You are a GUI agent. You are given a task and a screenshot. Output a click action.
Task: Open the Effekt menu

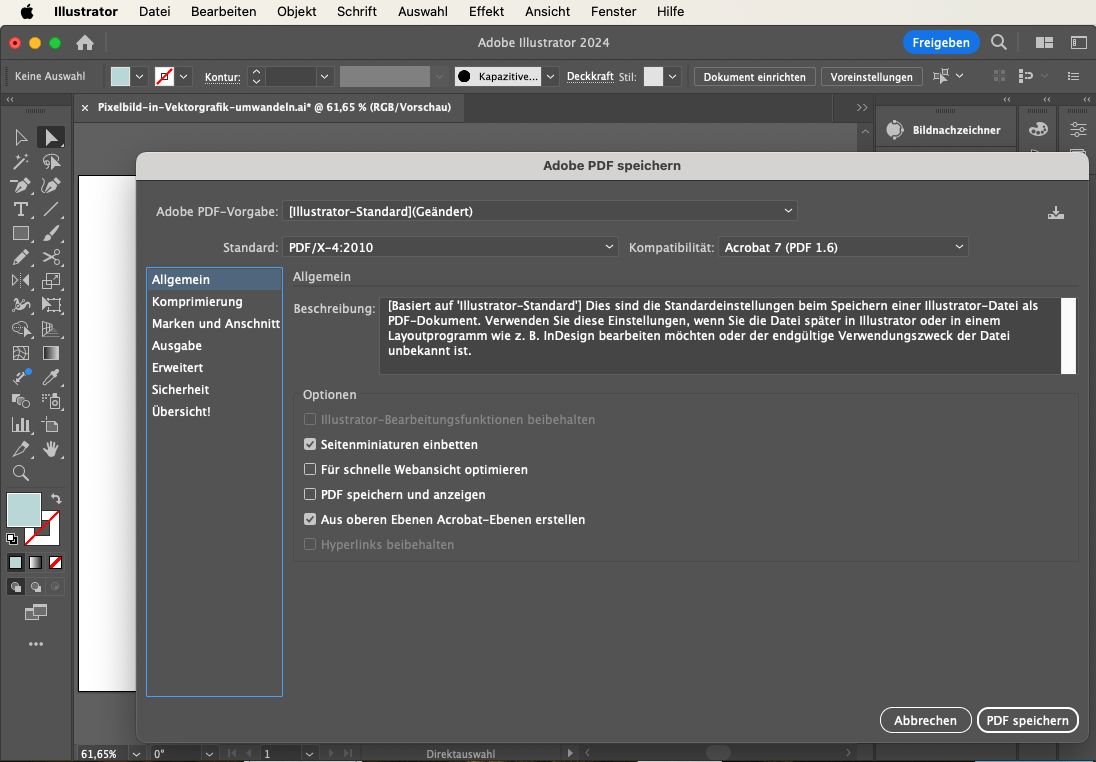click(486, 12)
